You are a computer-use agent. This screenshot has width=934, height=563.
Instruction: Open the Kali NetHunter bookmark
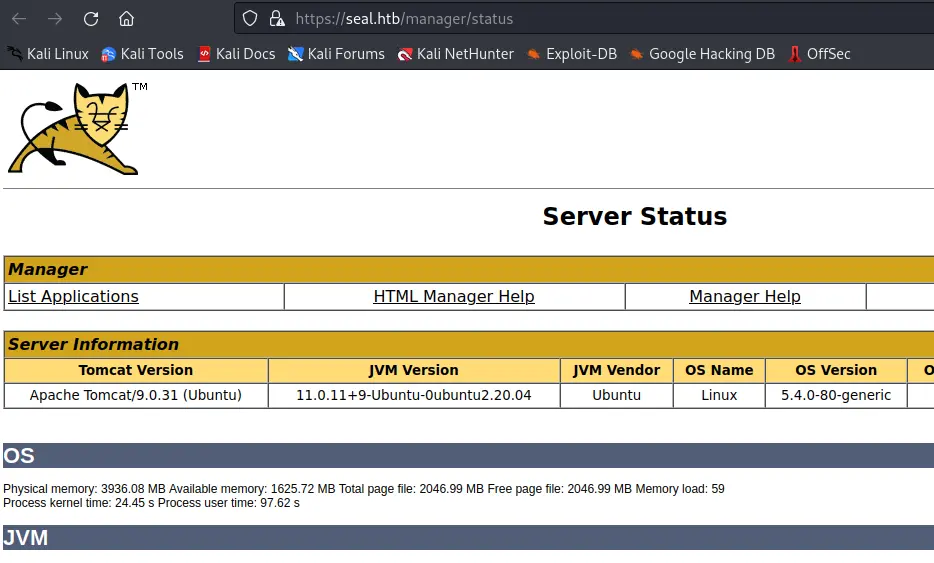point(455,54)
